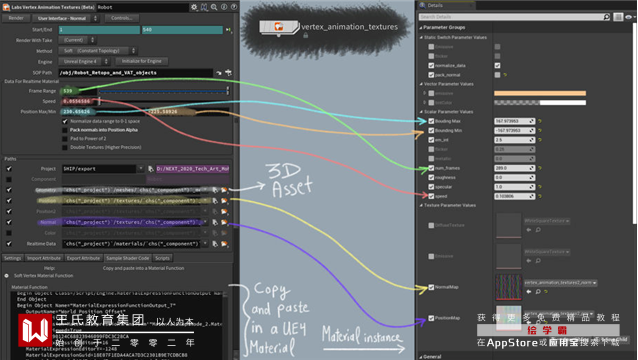Screen dimensions: 638x360
Task: Click the search magnifier icon in the Details panel
Action: click(x=606, y=17)
